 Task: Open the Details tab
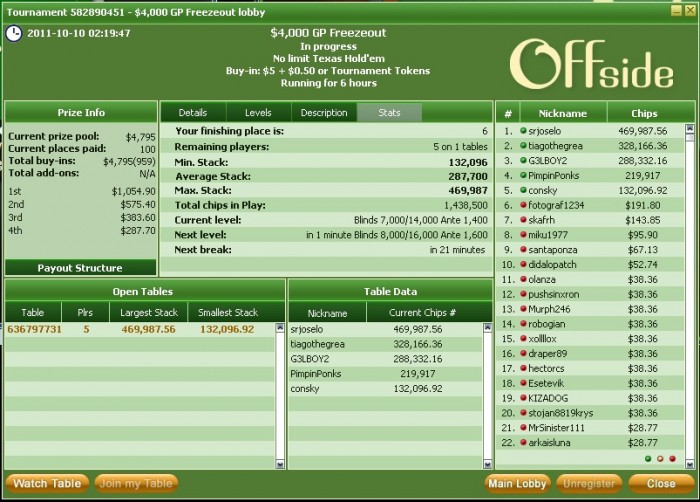[x=193, y=113]
